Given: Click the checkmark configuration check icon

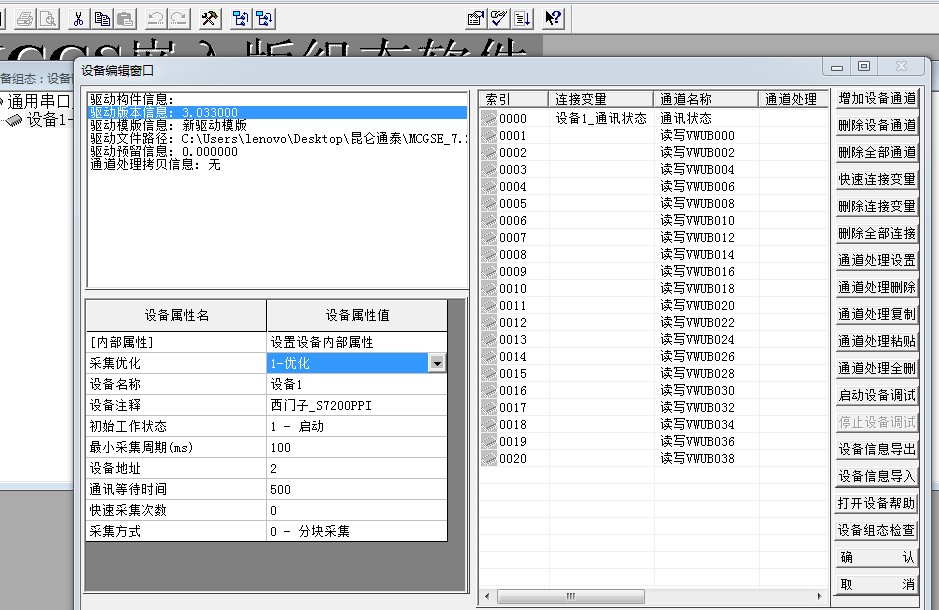Looking at the screenshot, I should [499, 18].
